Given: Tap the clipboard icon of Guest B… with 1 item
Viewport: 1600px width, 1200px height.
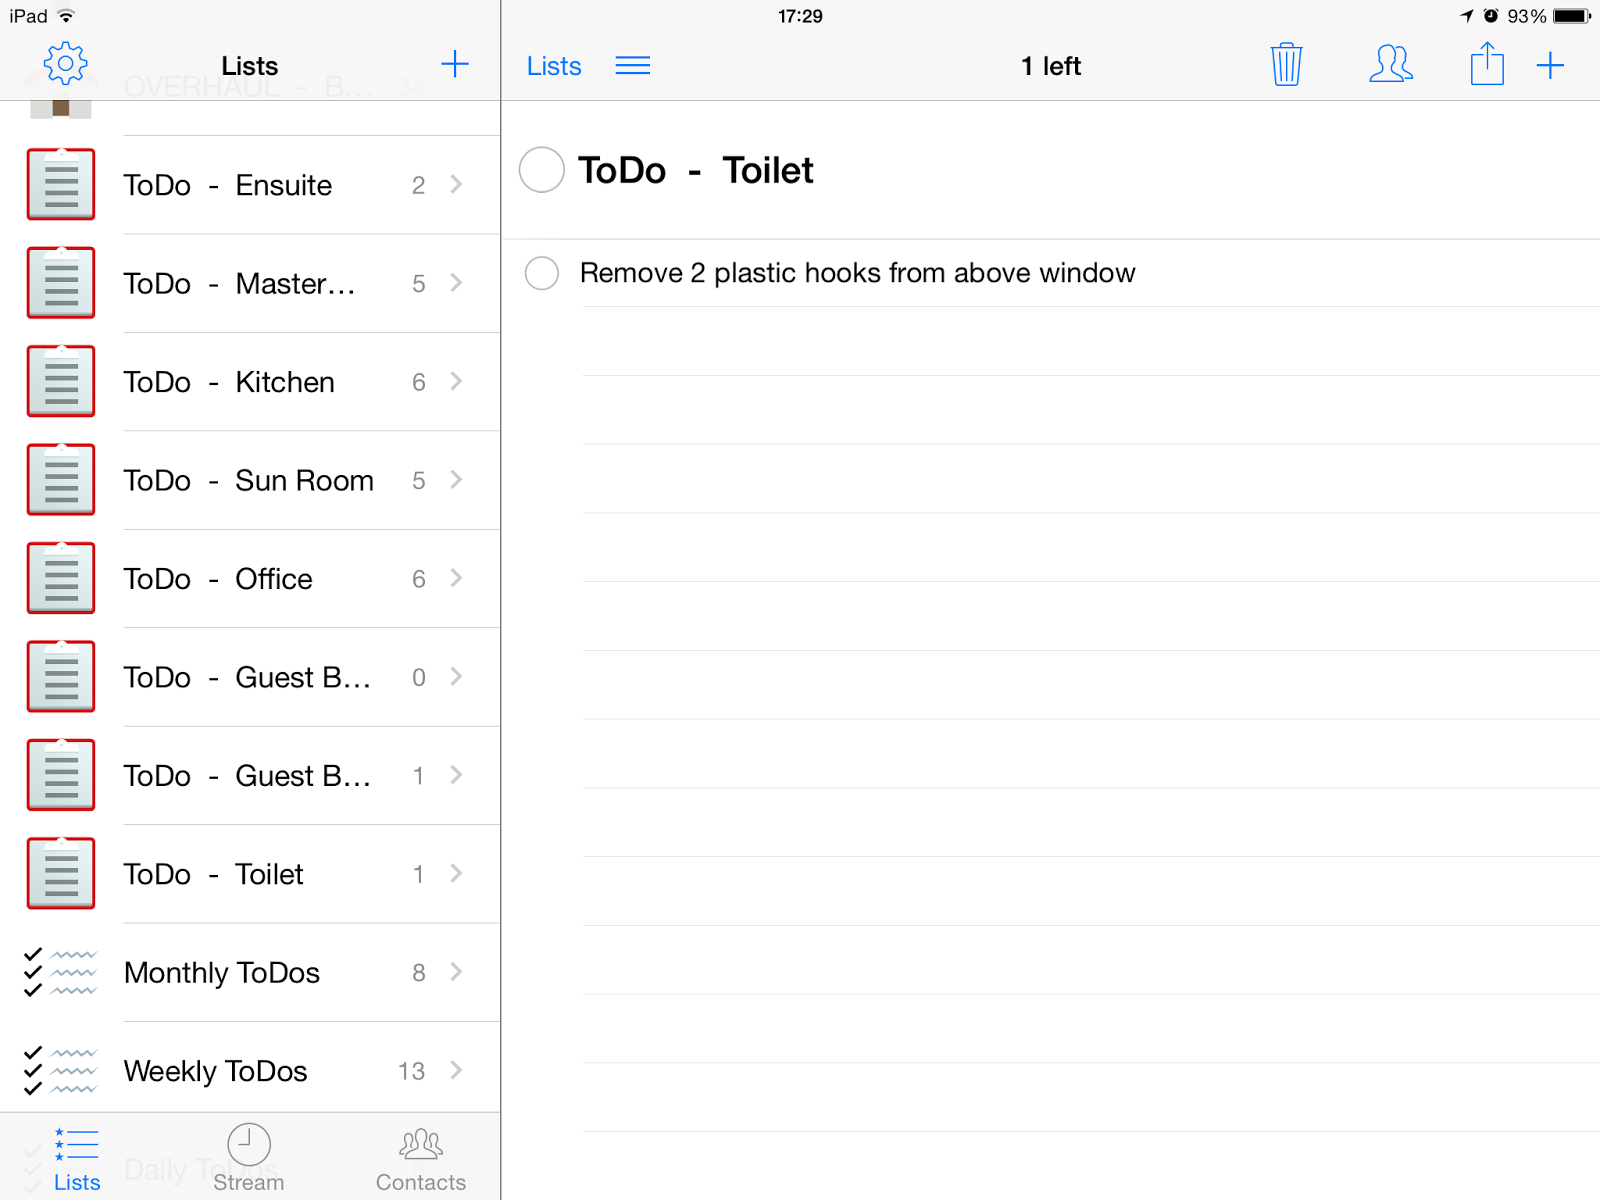Looking at the screenshot, I should pos(61,775).
